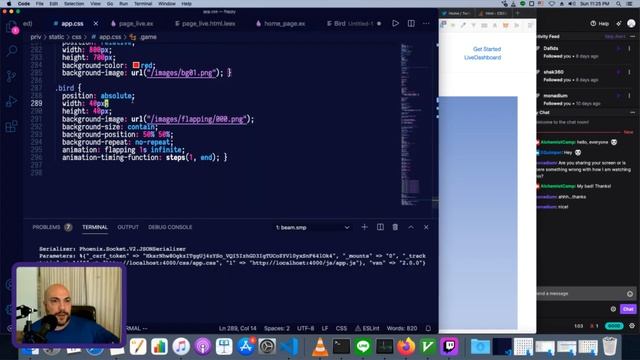Close the app.css editor tab

pyautogui.click(x=96, y=24)
